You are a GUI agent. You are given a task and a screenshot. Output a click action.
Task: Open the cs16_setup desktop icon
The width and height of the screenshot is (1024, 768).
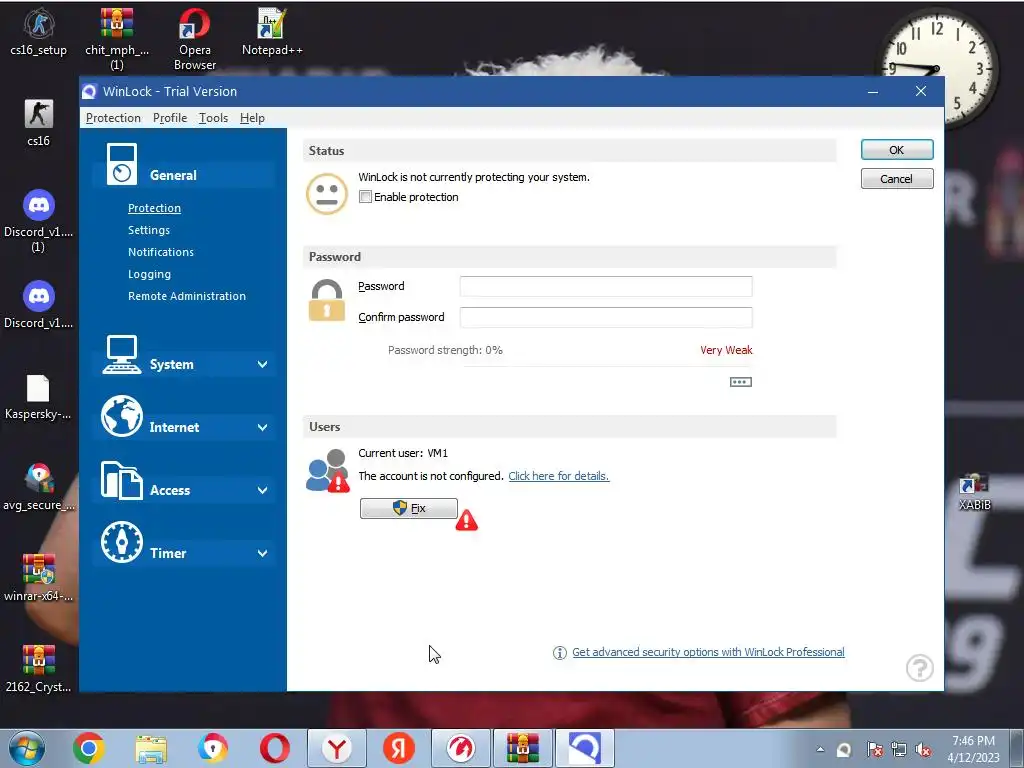pyautogui.click(x=39, y=33)
